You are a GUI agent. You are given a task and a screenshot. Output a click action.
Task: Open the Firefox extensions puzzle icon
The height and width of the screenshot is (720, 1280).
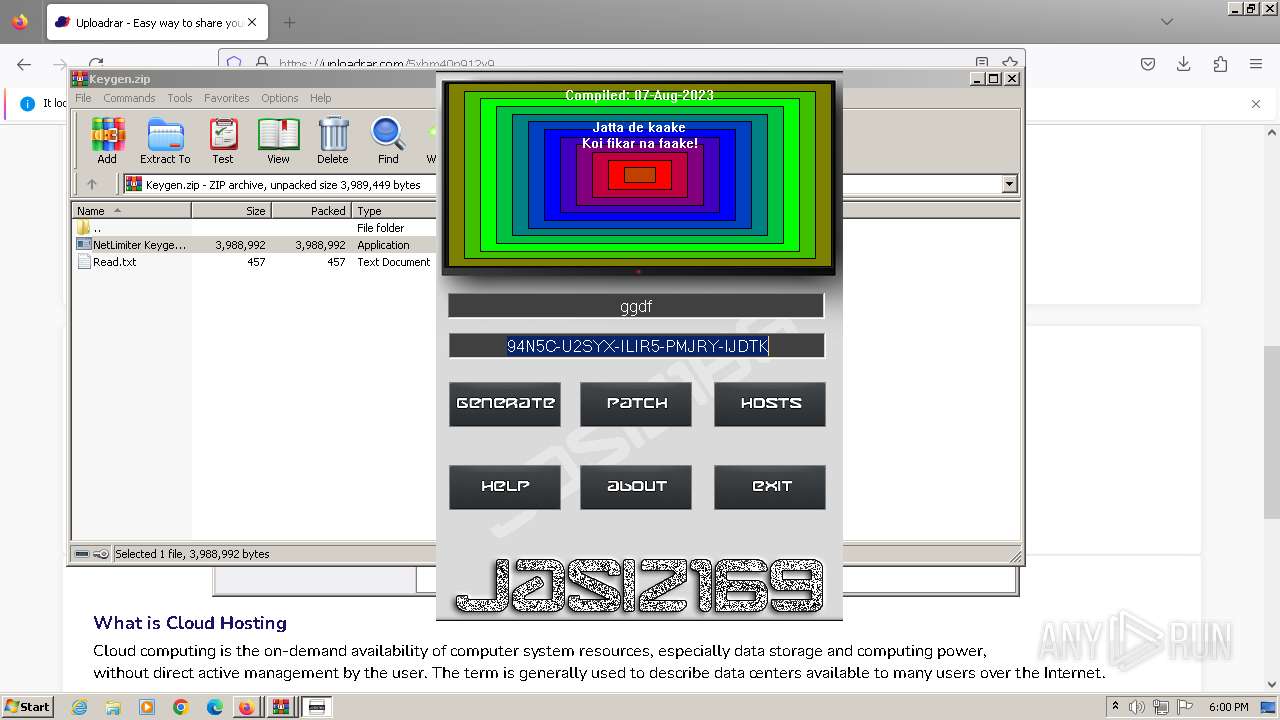1220,64
